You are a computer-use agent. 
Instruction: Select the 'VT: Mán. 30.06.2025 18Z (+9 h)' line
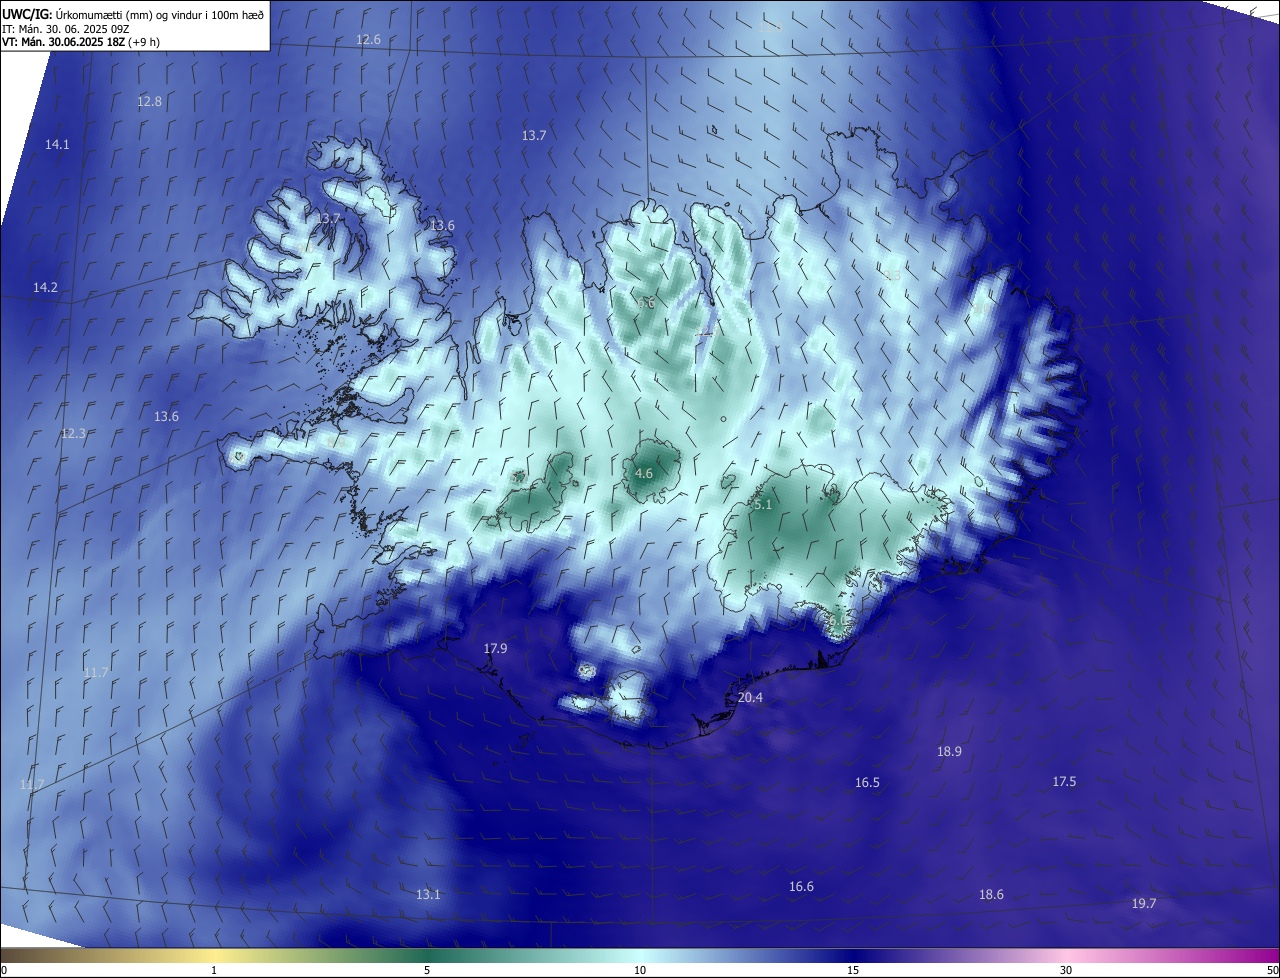pos(81,42)
